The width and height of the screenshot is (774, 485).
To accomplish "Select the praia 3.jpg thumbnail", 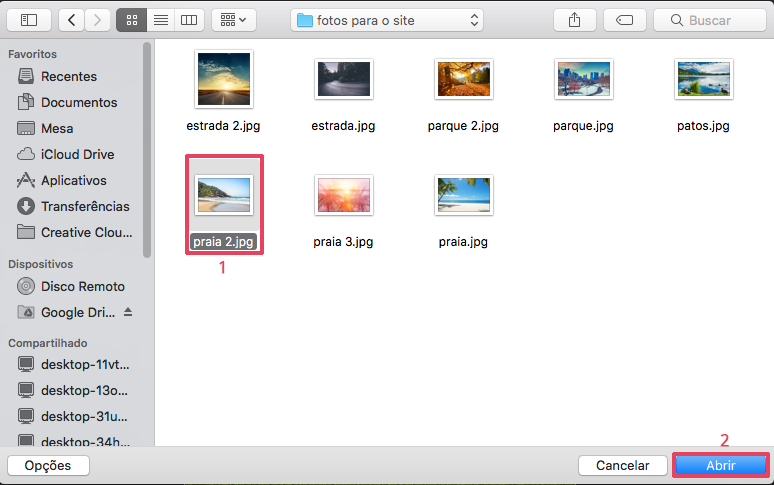I will pos(344,195).
